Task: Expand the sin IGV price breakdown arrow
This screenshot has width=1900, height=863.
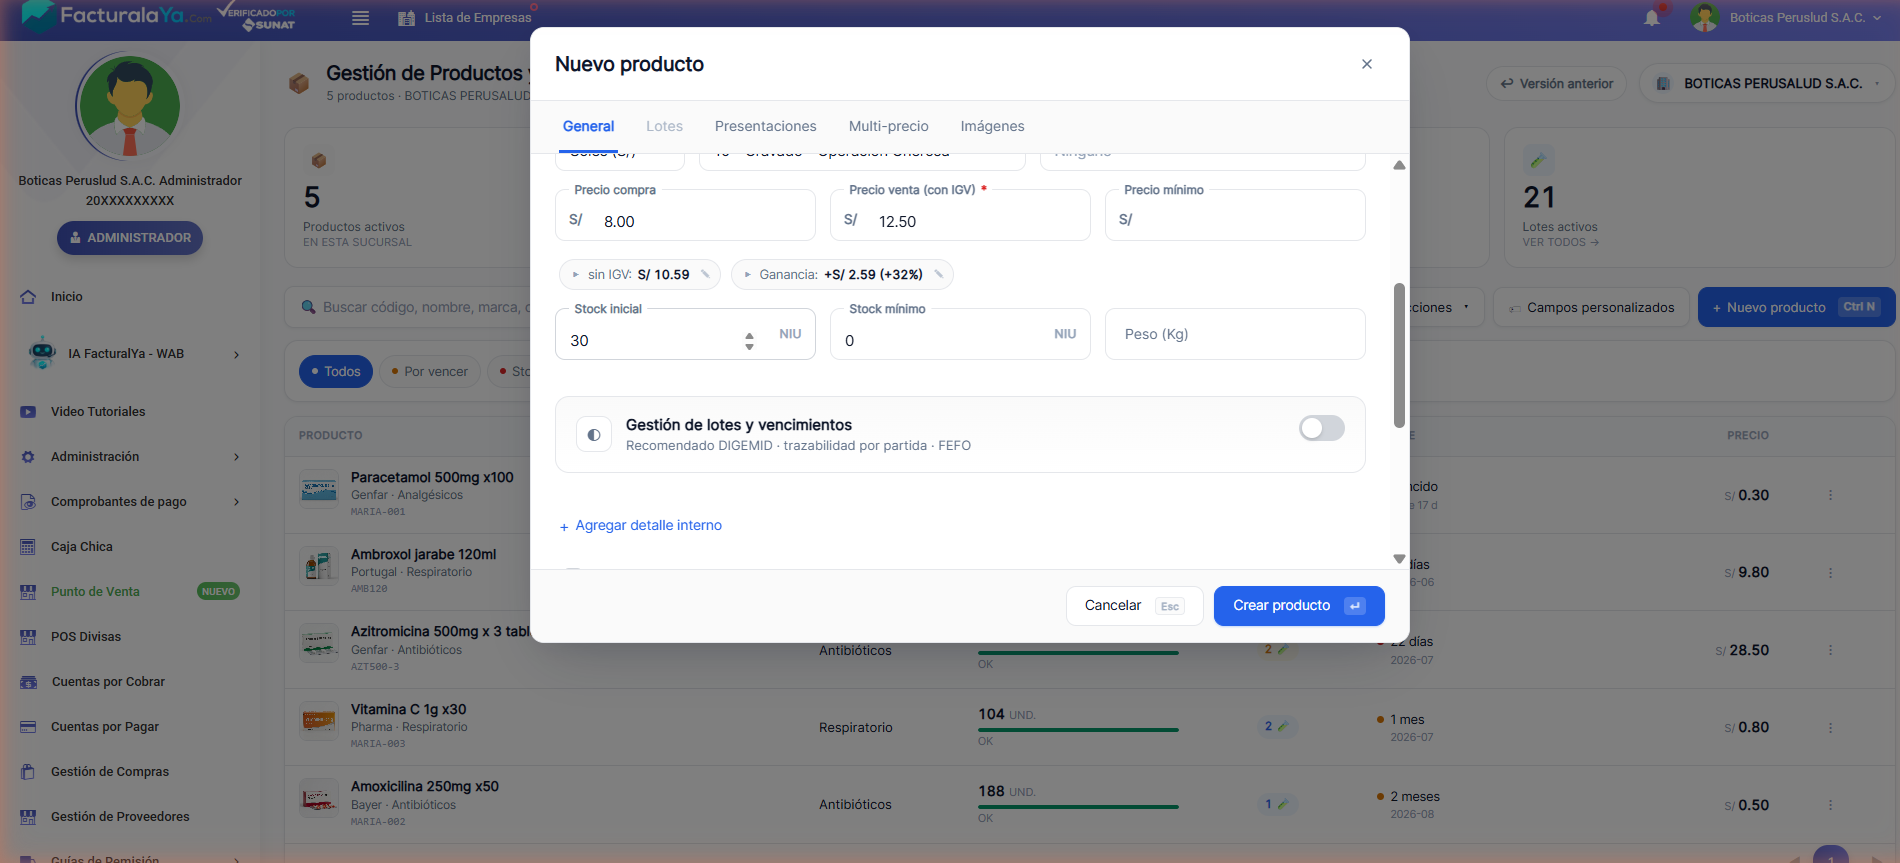Action: point(576,275)
